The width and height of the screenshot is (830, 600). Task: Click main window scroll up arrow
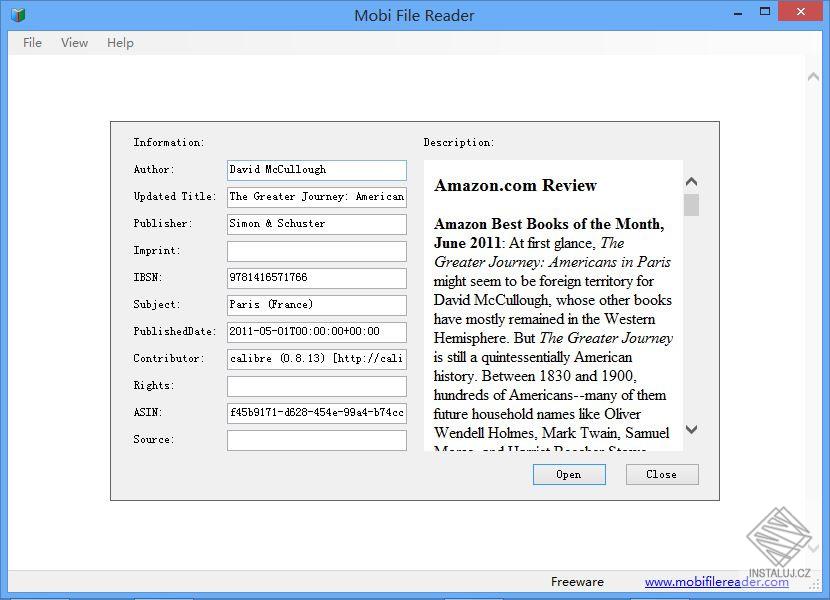(x=813, y=77)
